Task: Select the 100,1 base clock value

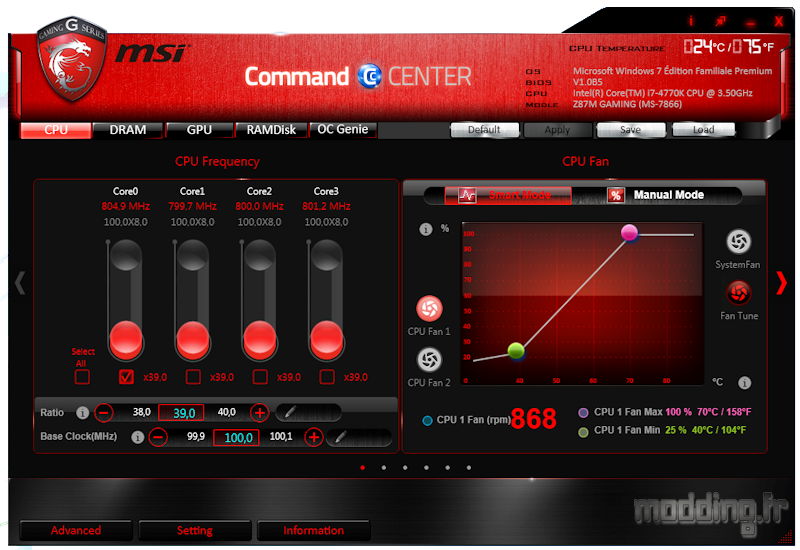Action: 281,437
